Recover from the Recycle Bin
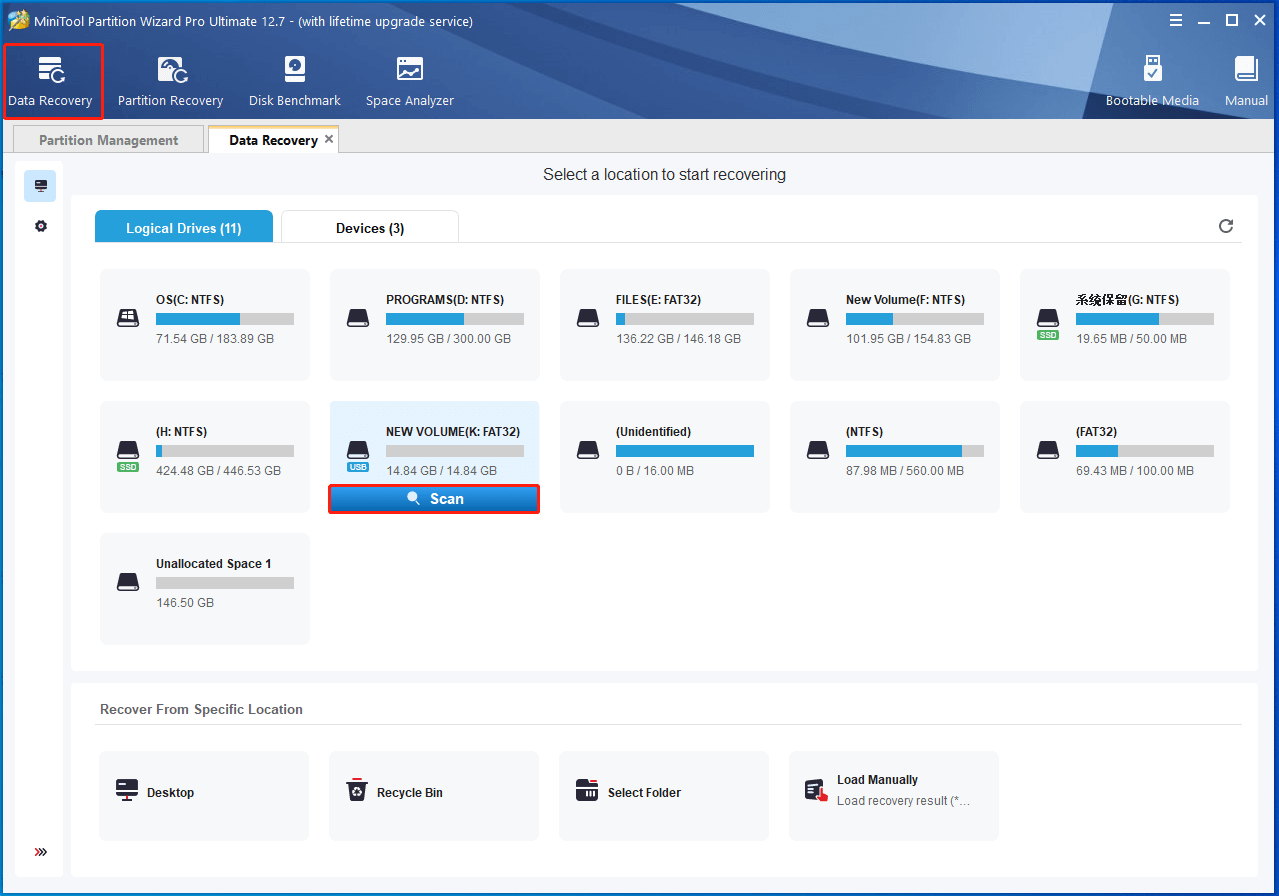 [433, 793]
